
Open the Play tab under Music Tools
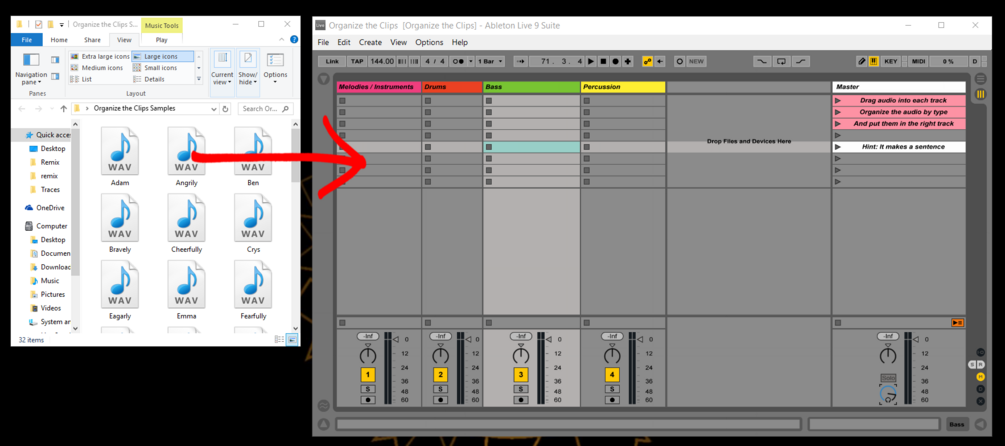[x=162, y=40]
